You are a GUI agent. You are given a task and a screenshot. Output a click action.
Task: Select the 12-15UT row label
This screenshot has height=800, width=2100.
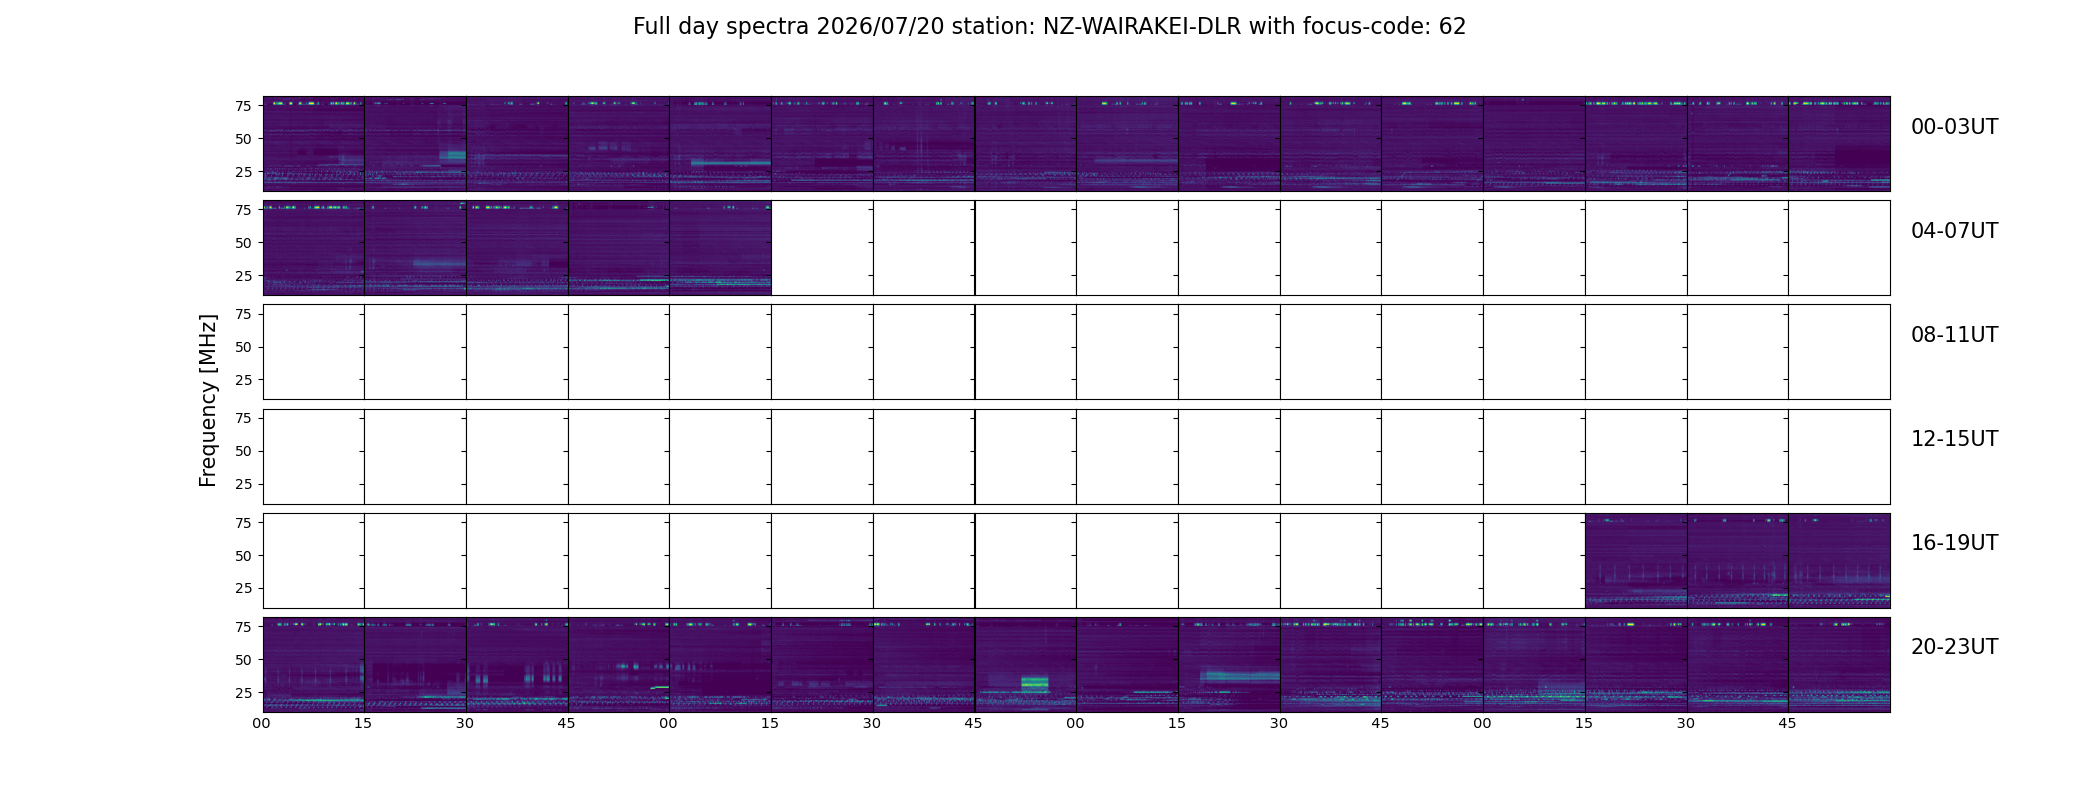click(1954, 439)
